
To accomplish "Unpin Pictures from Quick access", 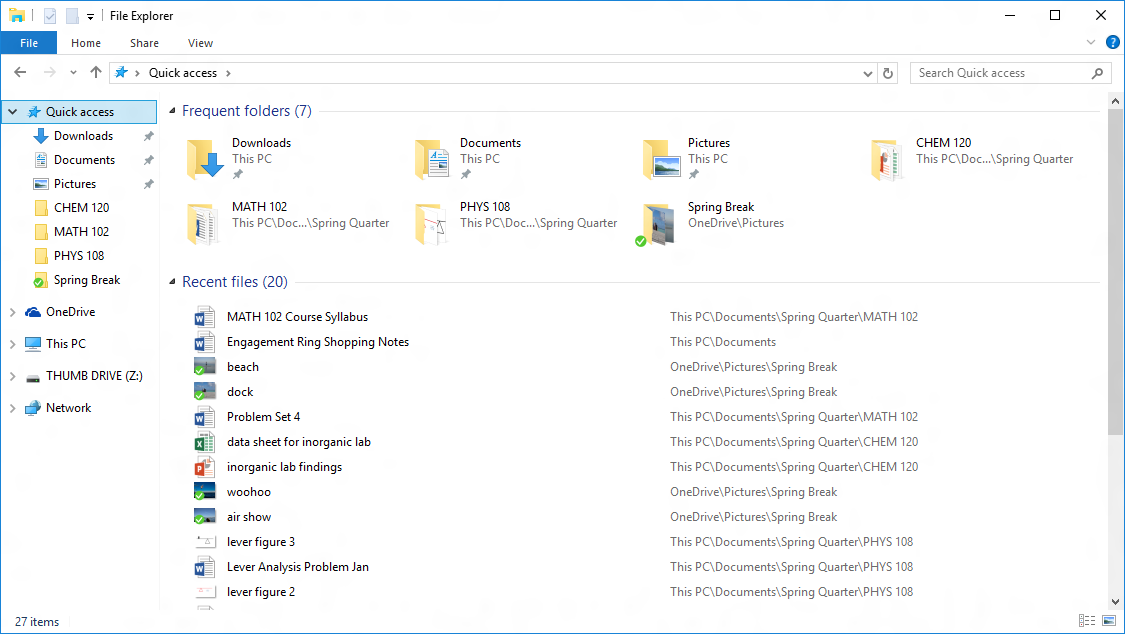I will [x=148, y=183].
